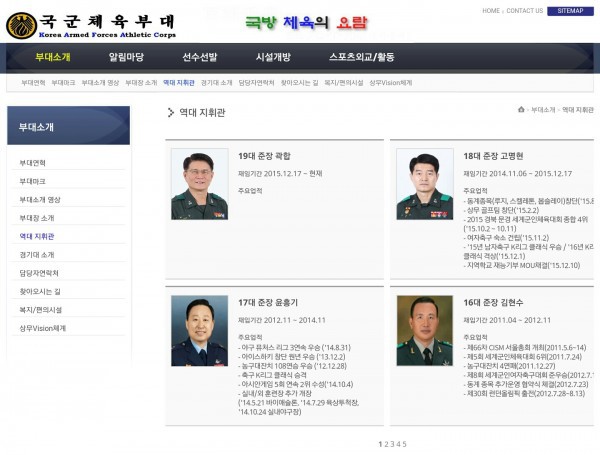Select 부대마크 in the top submenu bar
Screen dimensions: 600x455
(x=64, y=83)
